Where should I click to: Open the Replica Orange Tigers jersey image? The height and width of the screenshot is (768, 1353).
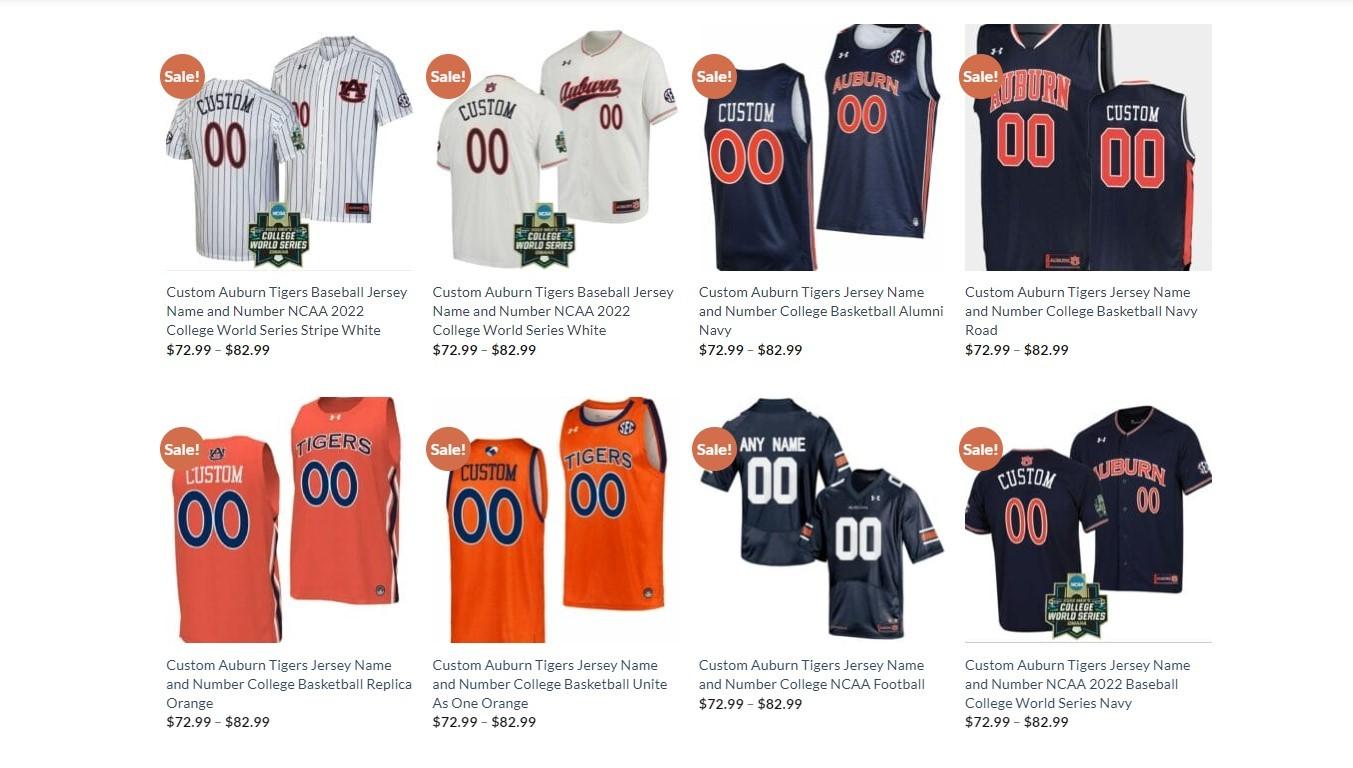tap(290, 520)
